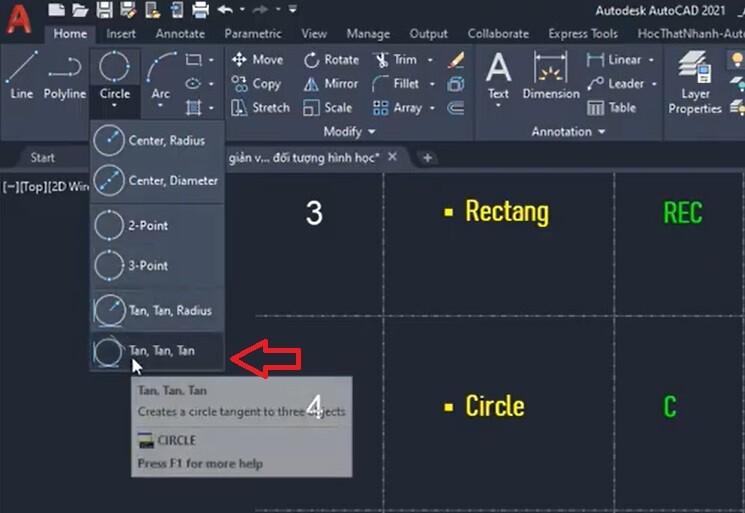Open Layer Properties
745x513 pixels.
(x=695, y=83)
